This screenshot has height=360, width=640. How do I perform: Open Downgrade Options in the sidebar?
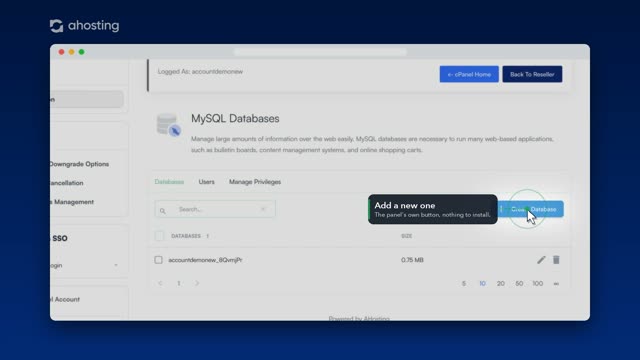tap(79, 164)
